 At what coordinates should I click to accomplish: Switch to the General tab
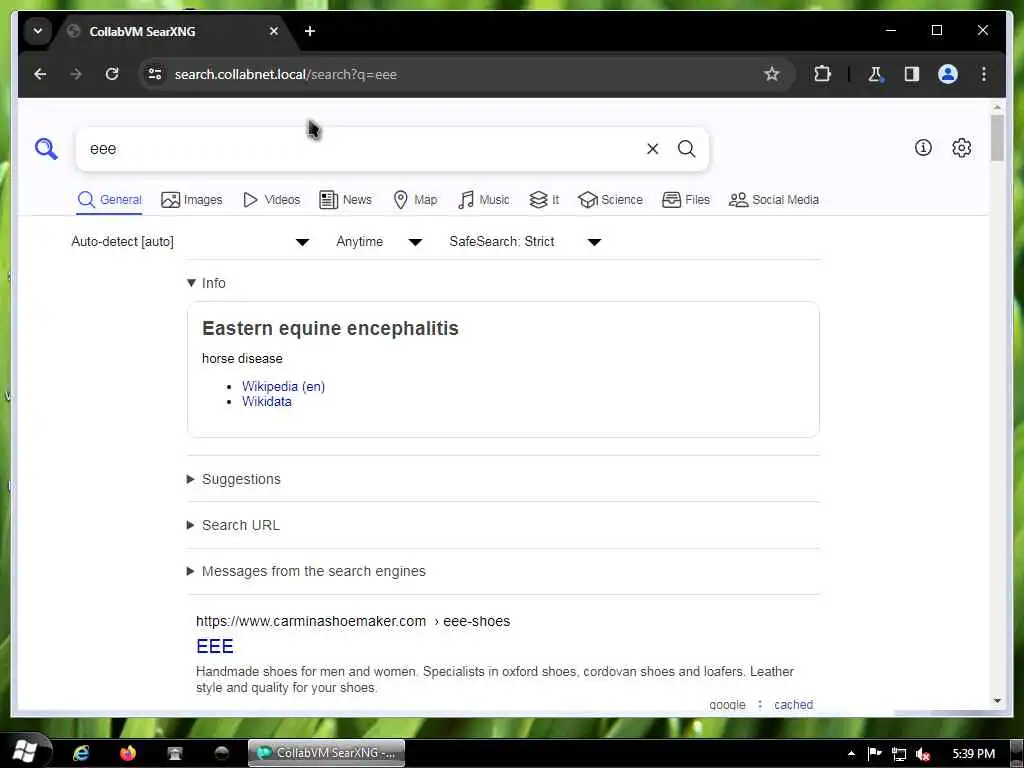[x=109, y=200]
